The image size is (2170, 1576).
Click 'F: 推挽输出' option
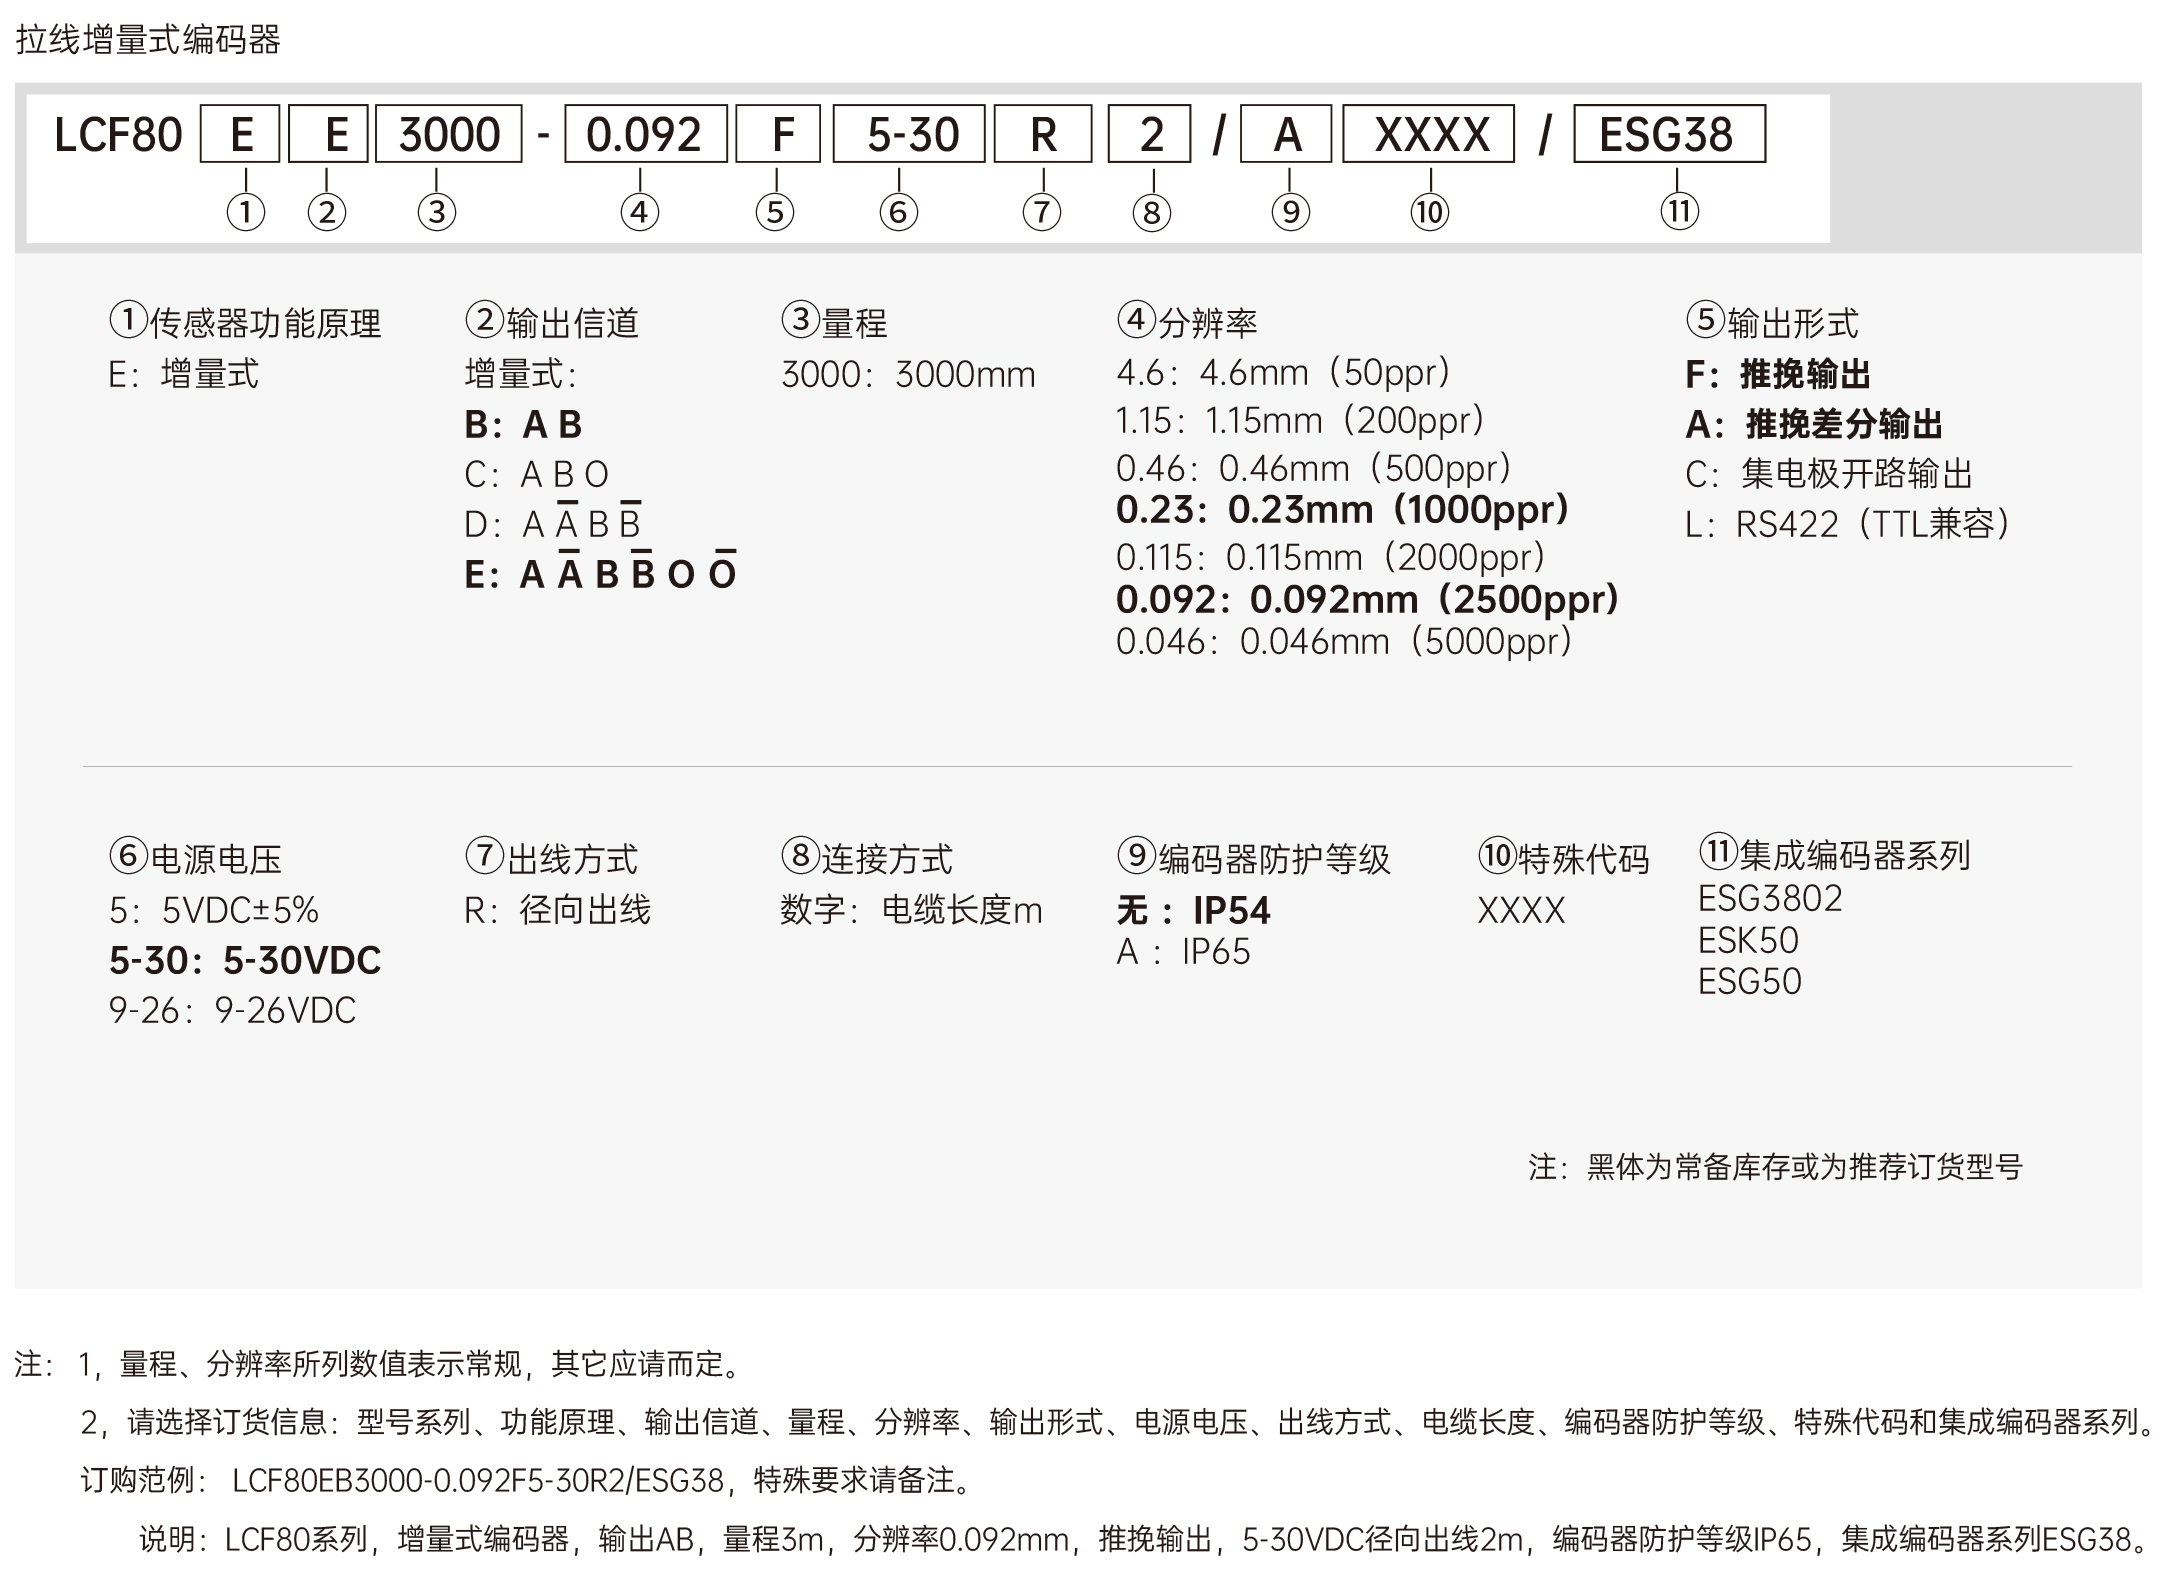(1778, 375)
